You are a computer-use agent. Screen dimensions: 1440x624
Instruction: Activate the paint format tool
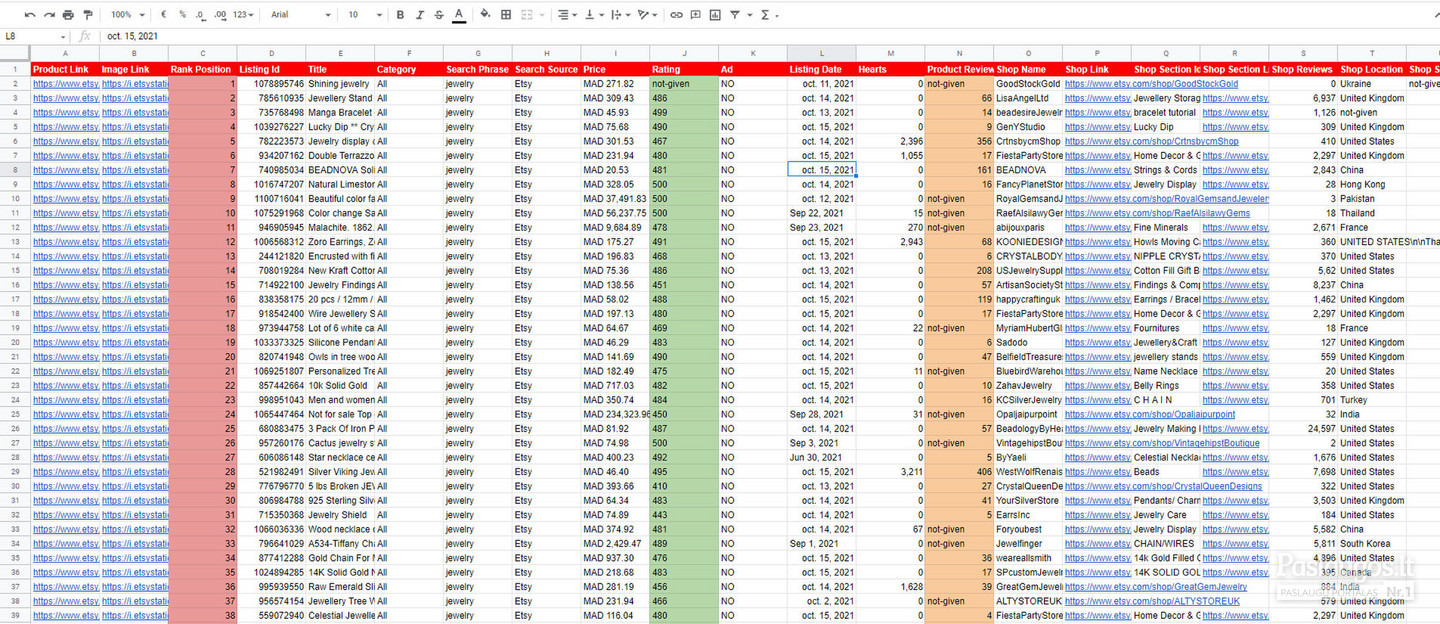pos(88,15)
